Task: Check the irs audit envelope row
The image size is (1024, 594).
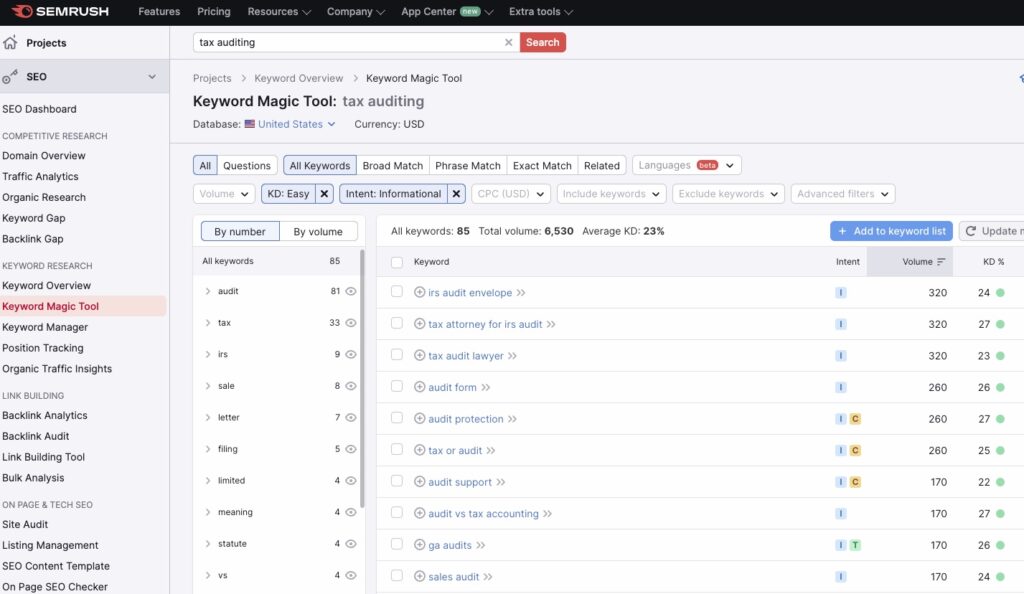Action: [x=396, y=291]
